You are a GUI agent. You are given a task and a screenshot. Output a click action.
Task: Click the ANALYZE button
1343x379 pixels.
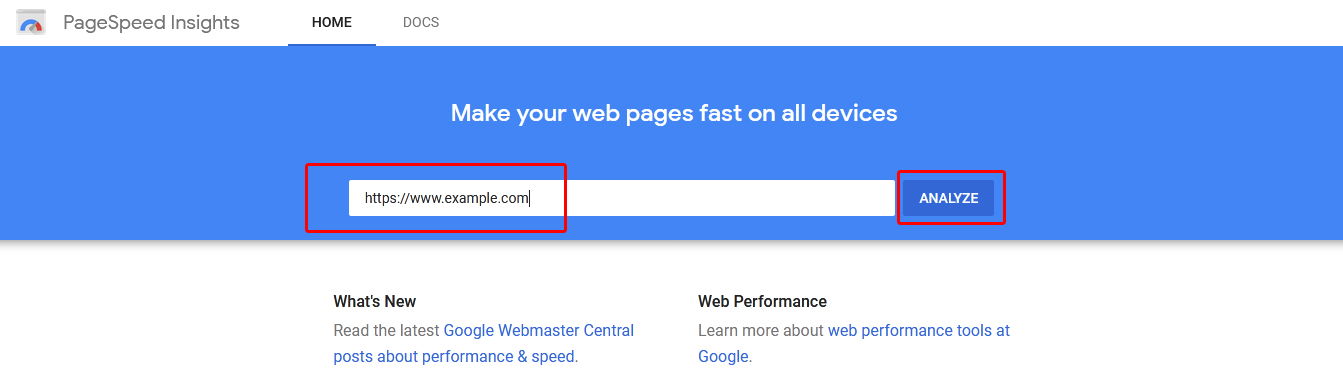pyautogui.click(x=949, y=198)
